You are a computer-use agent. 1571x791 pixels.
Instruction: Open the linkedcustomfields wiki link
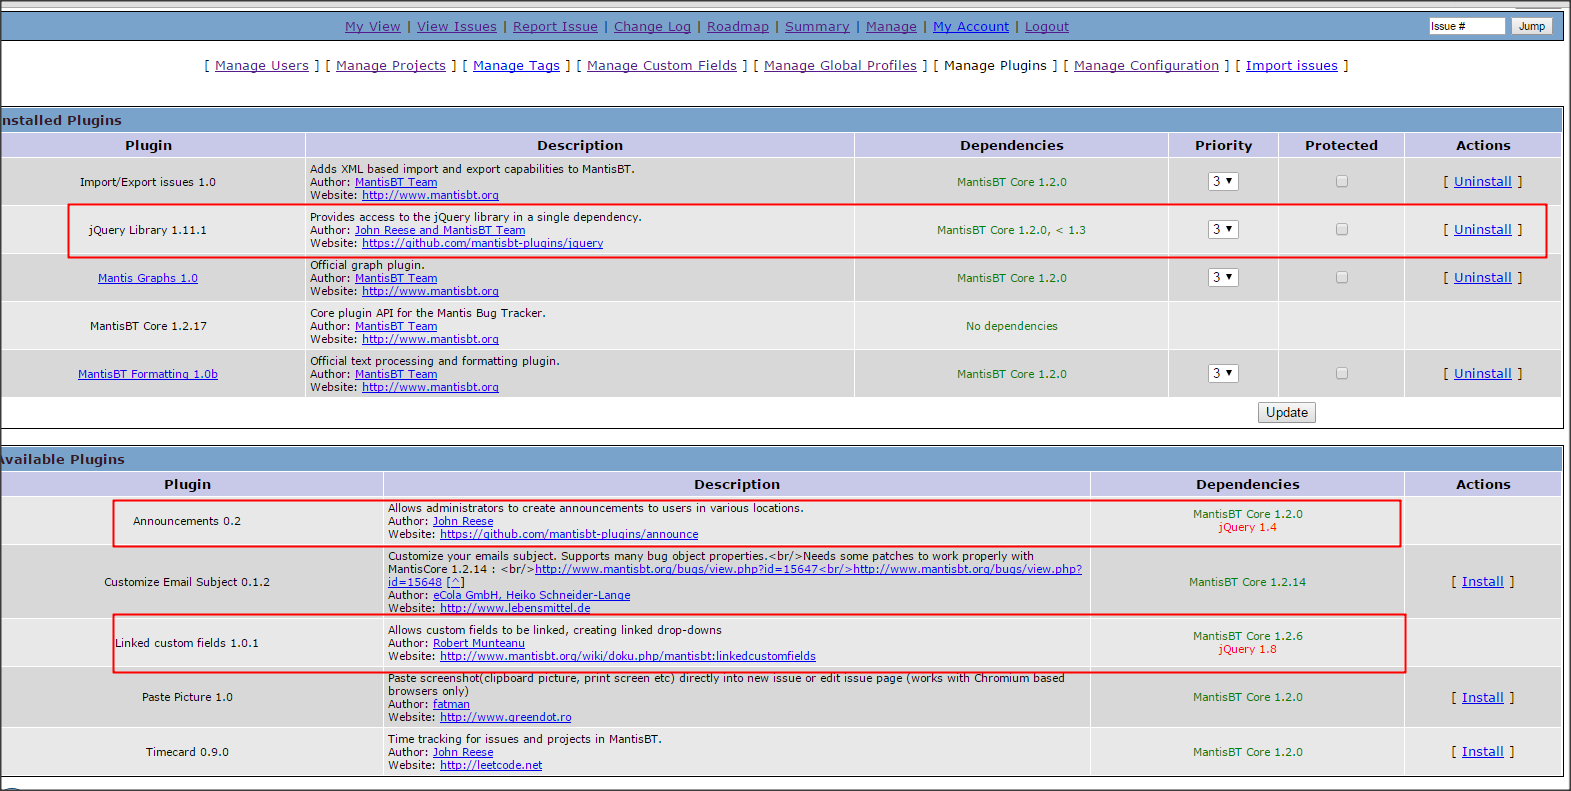pyautogui.click(x=628, y=656)
